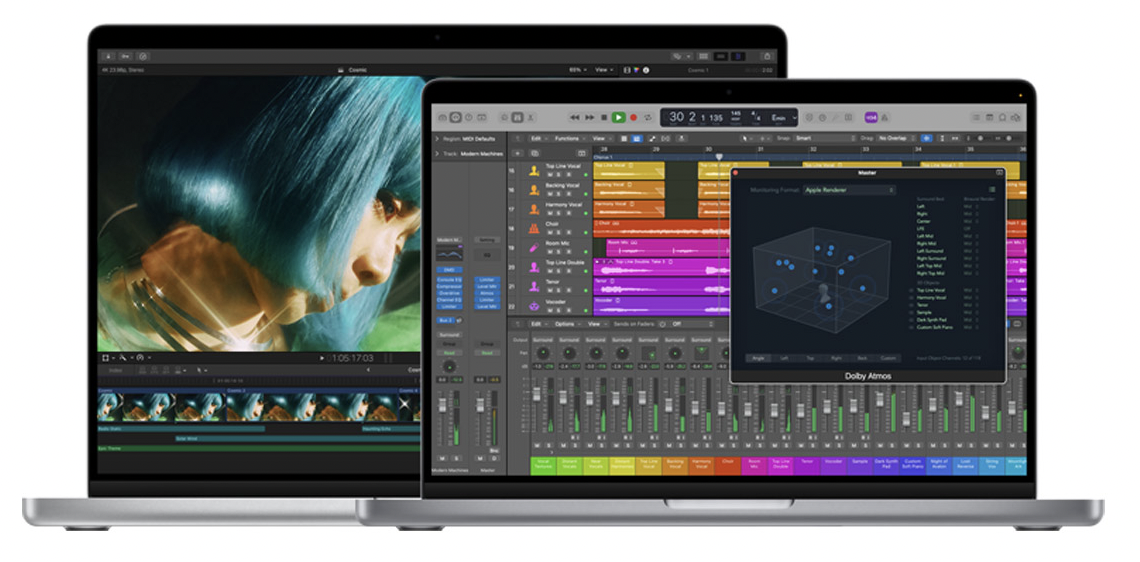This screenshot has width=1140, height=562.
Task: Click the Rewind transport button
Action: [x=574, y=117]
